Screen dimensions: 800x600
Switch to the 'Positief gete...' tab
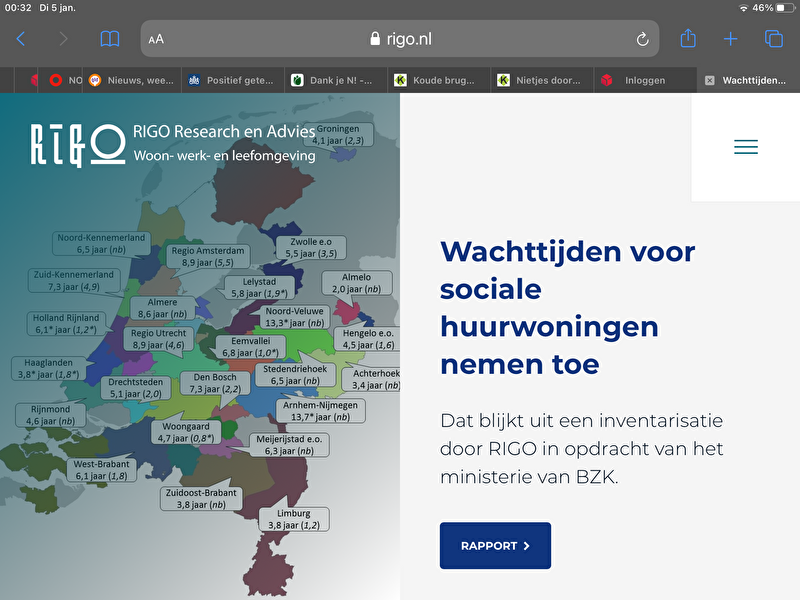point(233,80)
